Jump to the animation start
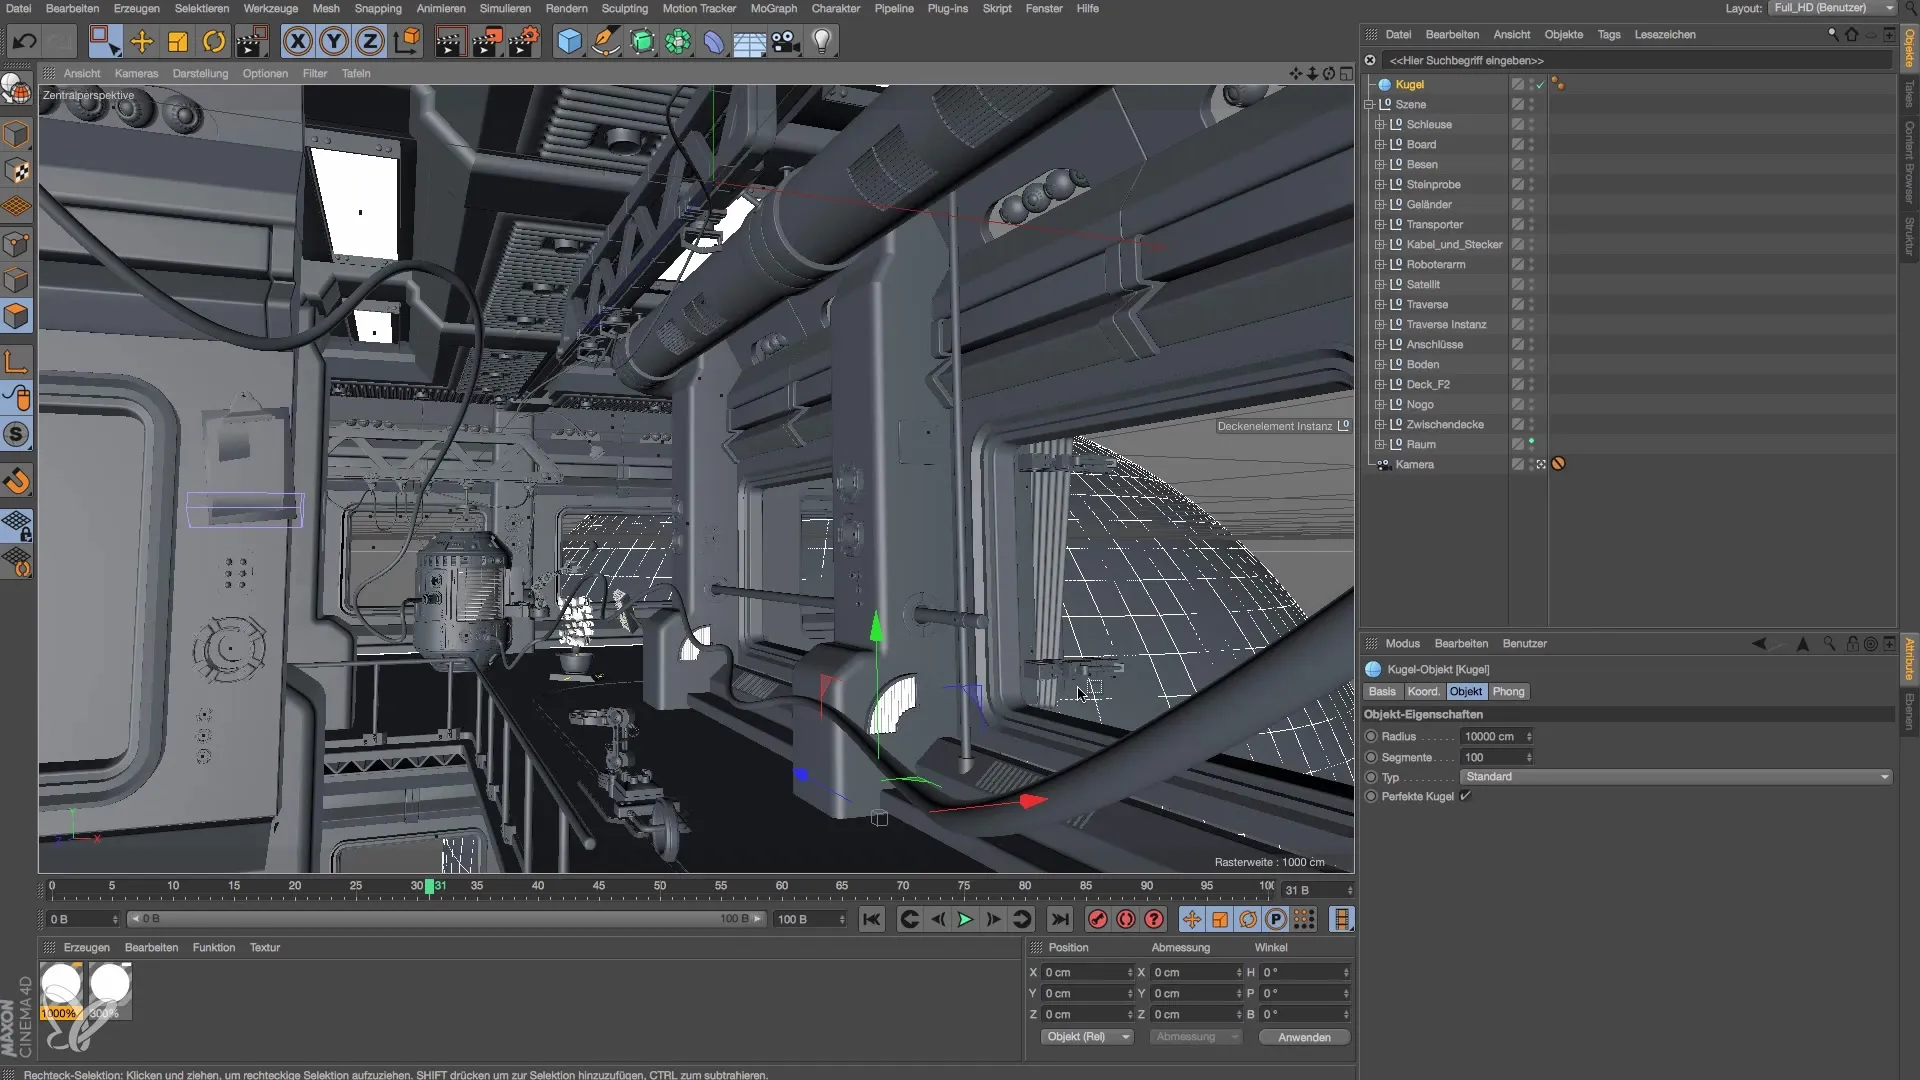1920x1080 pixels. coord(872,919)
